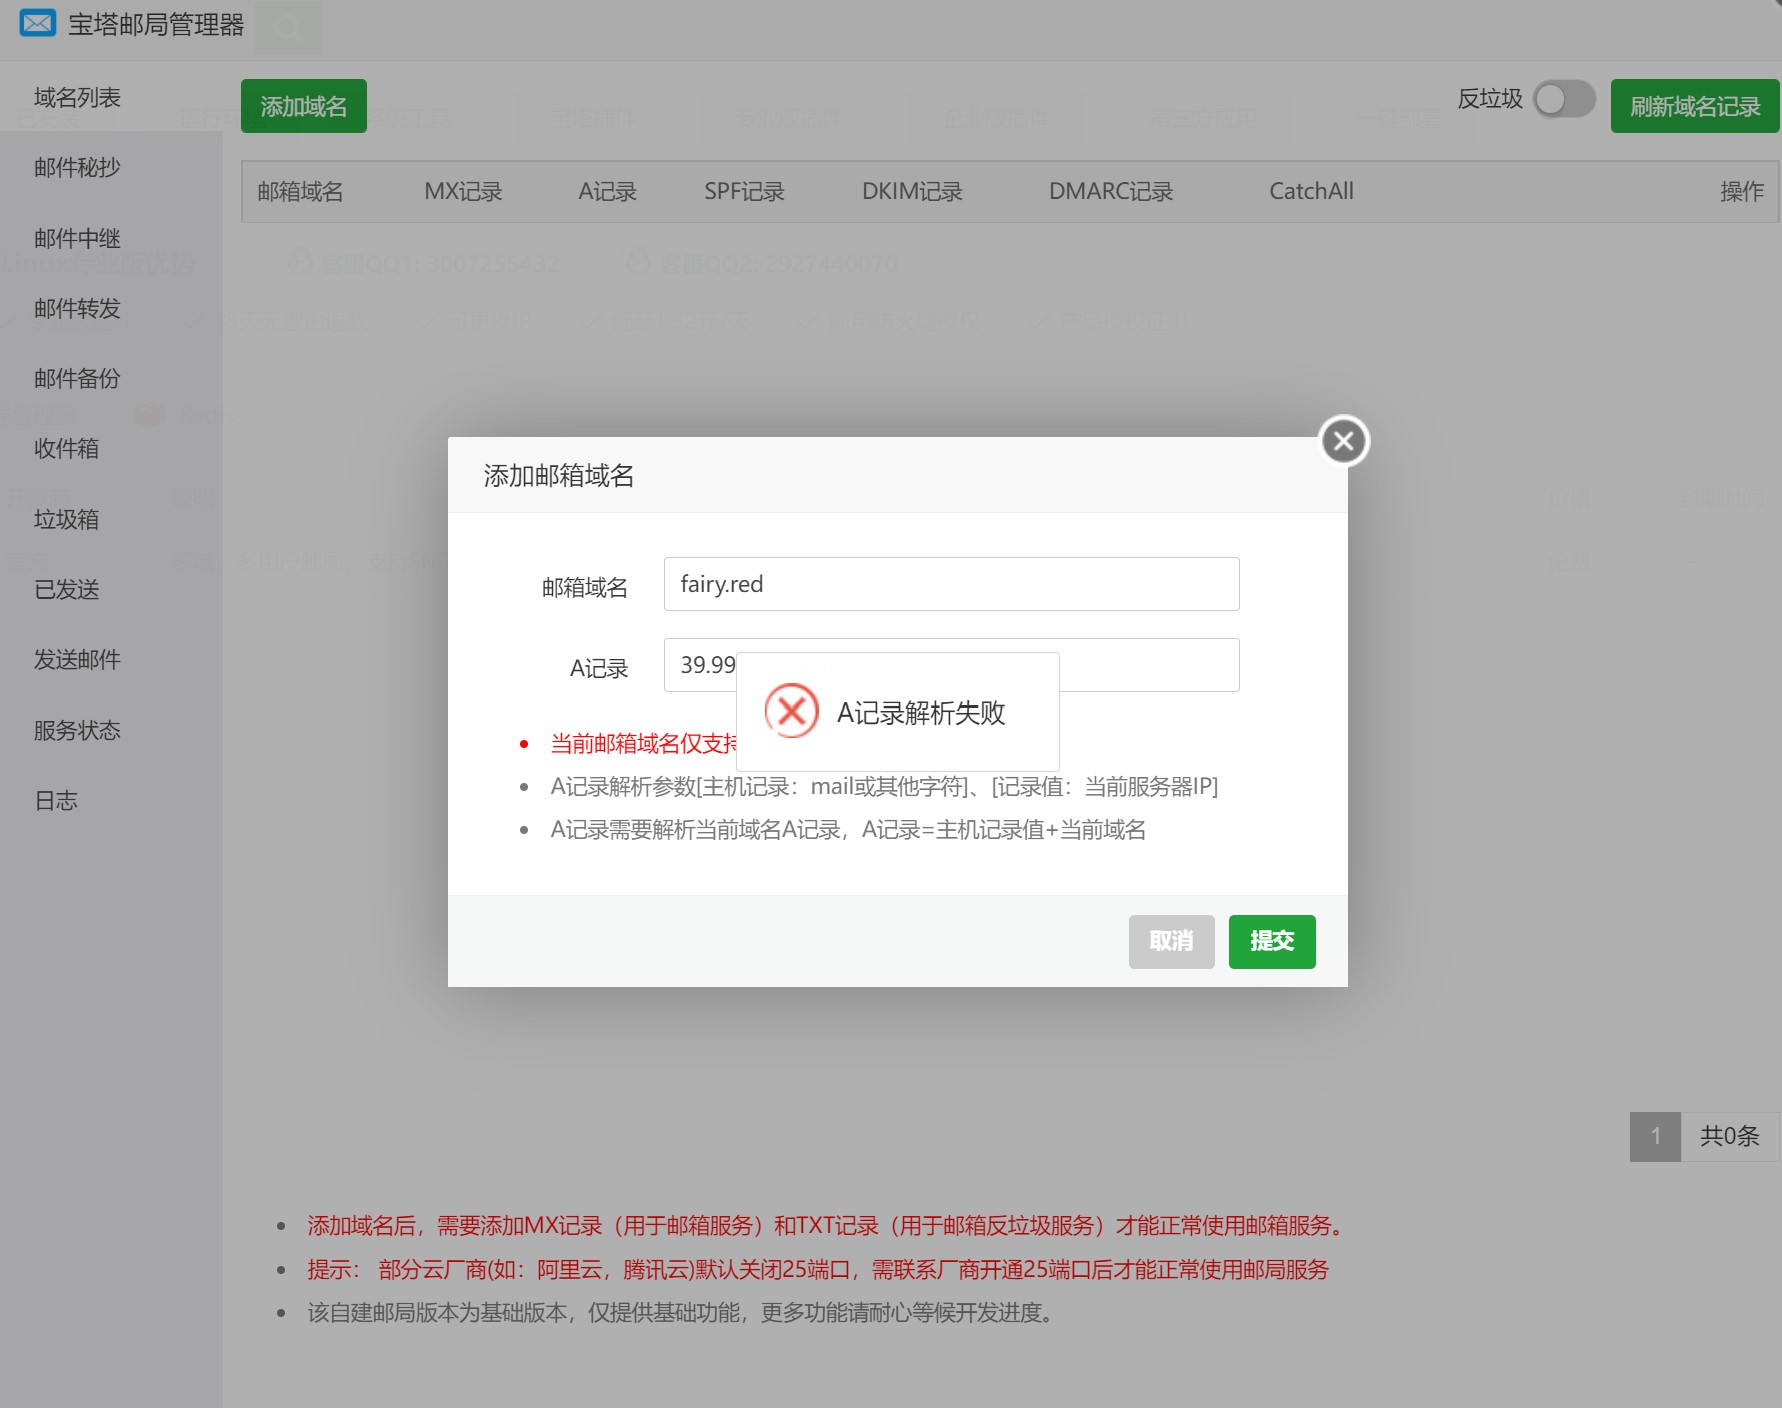Click the red error icon in toast
This screenshot has width=1782, height=1408.
(792, 711)
